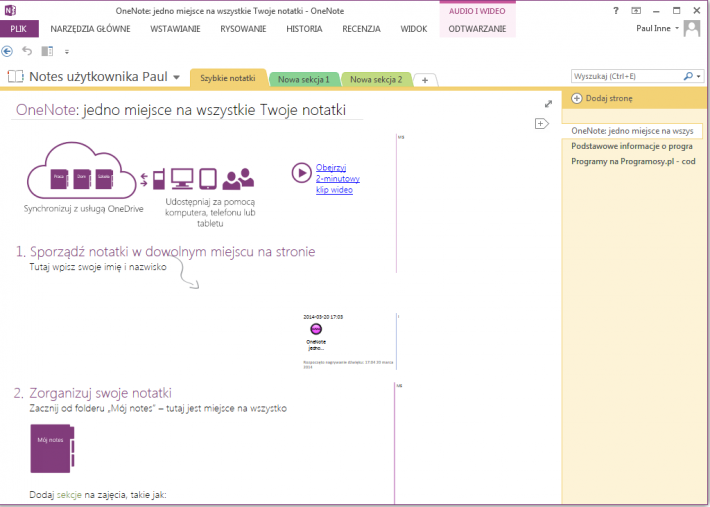Select the Szybkie notatki section tab

(x=228, y=78)
